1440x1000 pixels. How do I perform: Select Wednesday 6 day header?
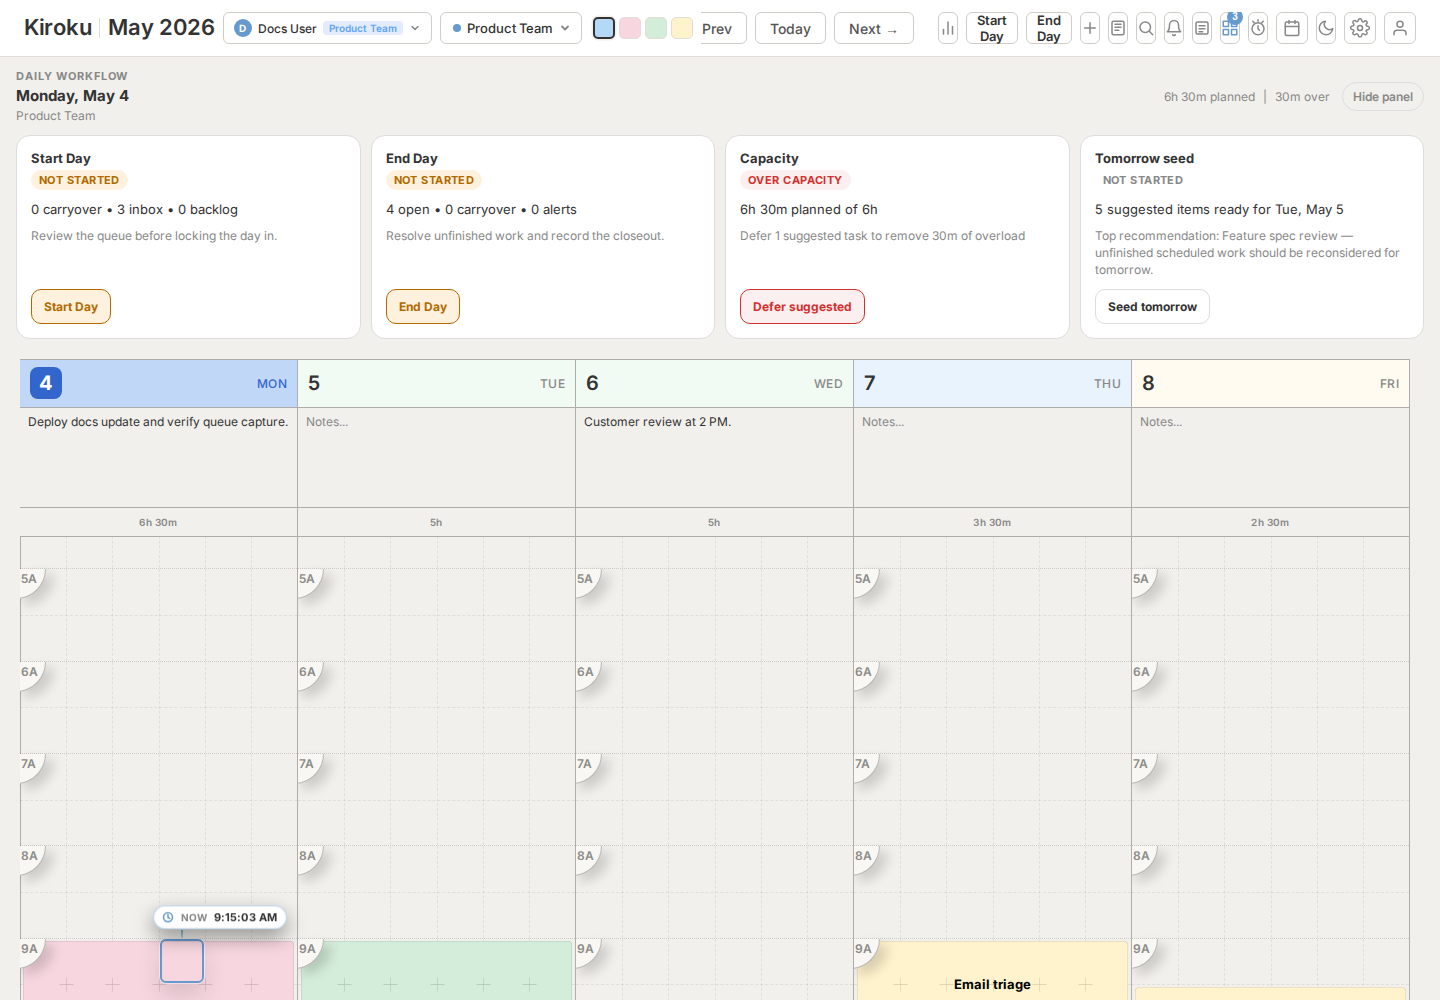point(714,383)
